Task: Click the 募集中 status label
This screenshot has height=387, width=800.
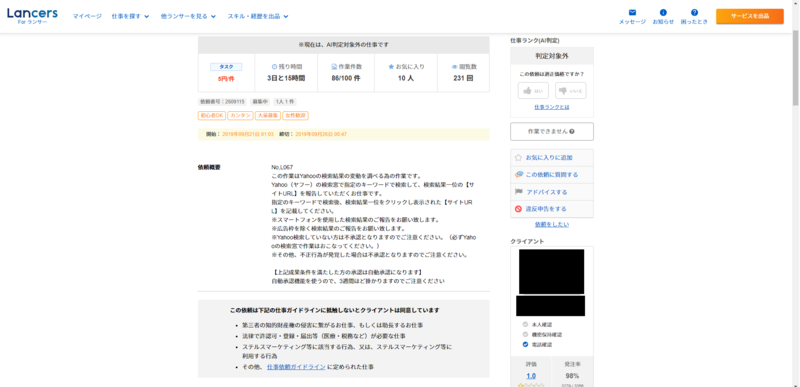Action: point(261,102)
